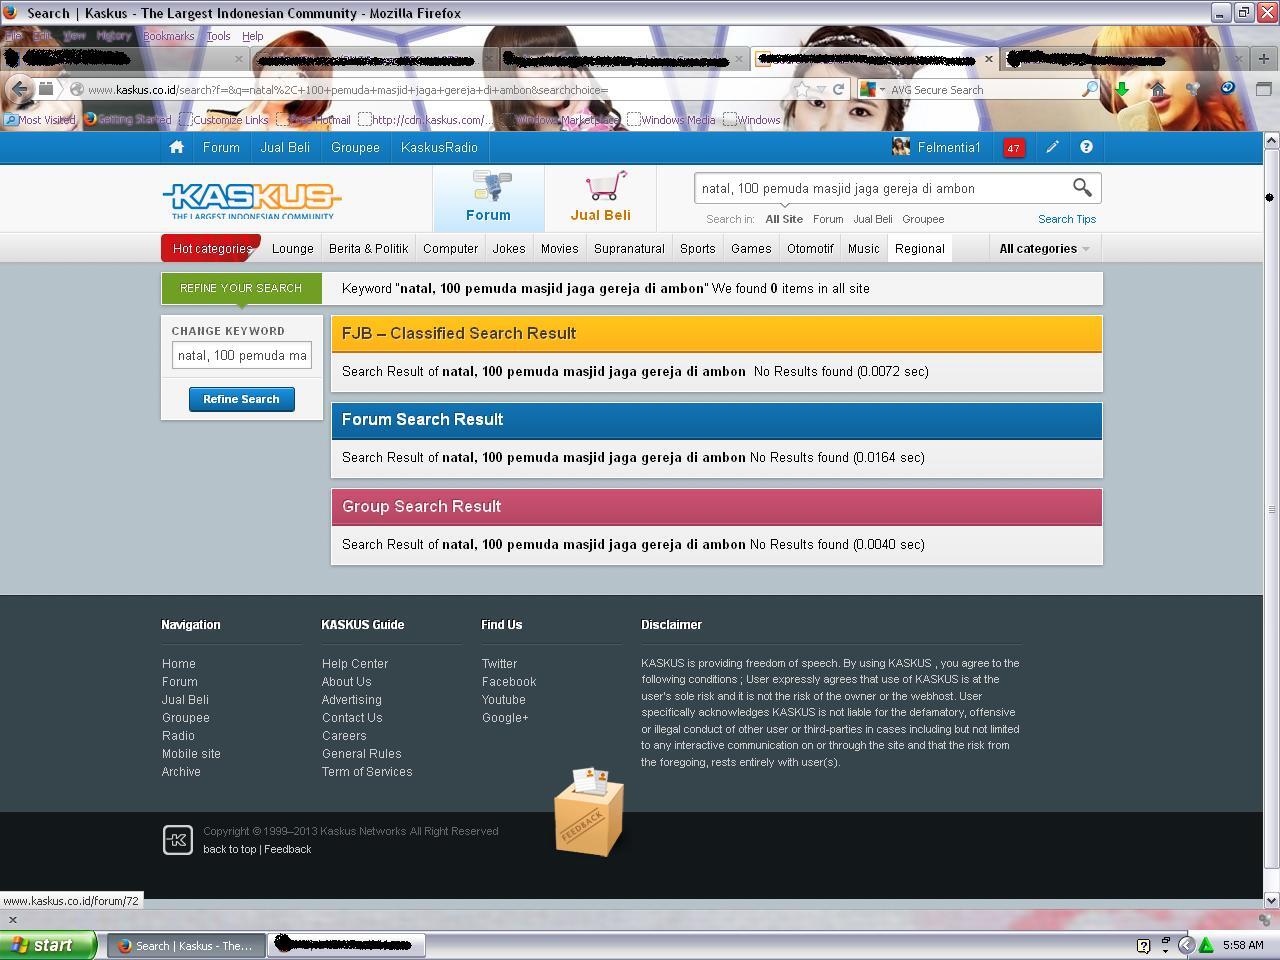Open Windows Media bookmark

pyautogui.click(x=671, y=119)
